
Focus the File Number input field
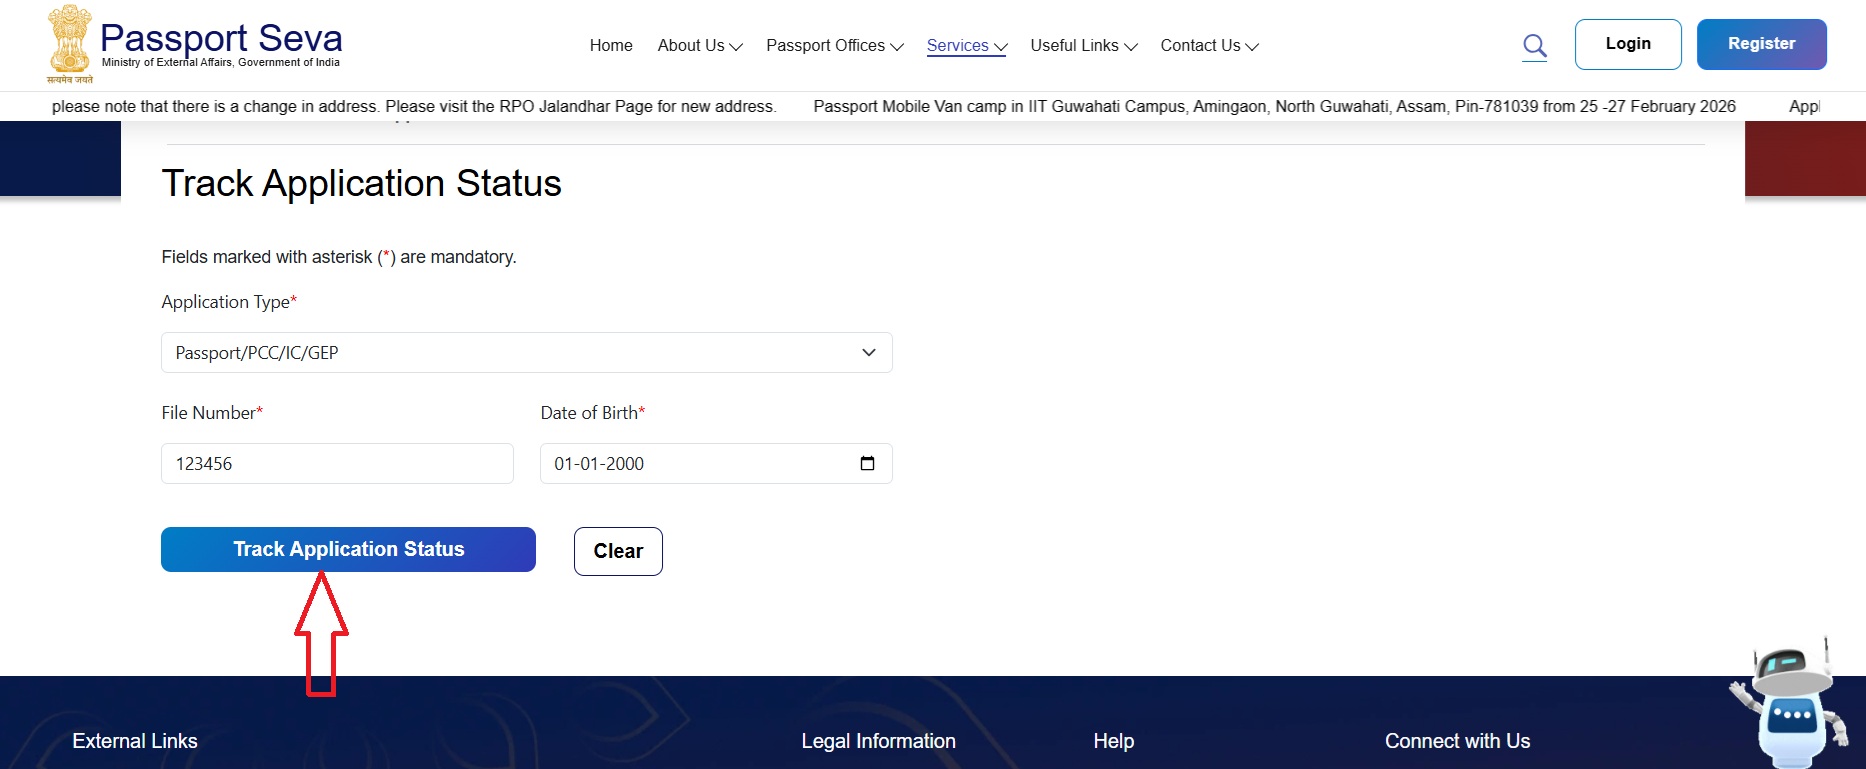[337, 464]
